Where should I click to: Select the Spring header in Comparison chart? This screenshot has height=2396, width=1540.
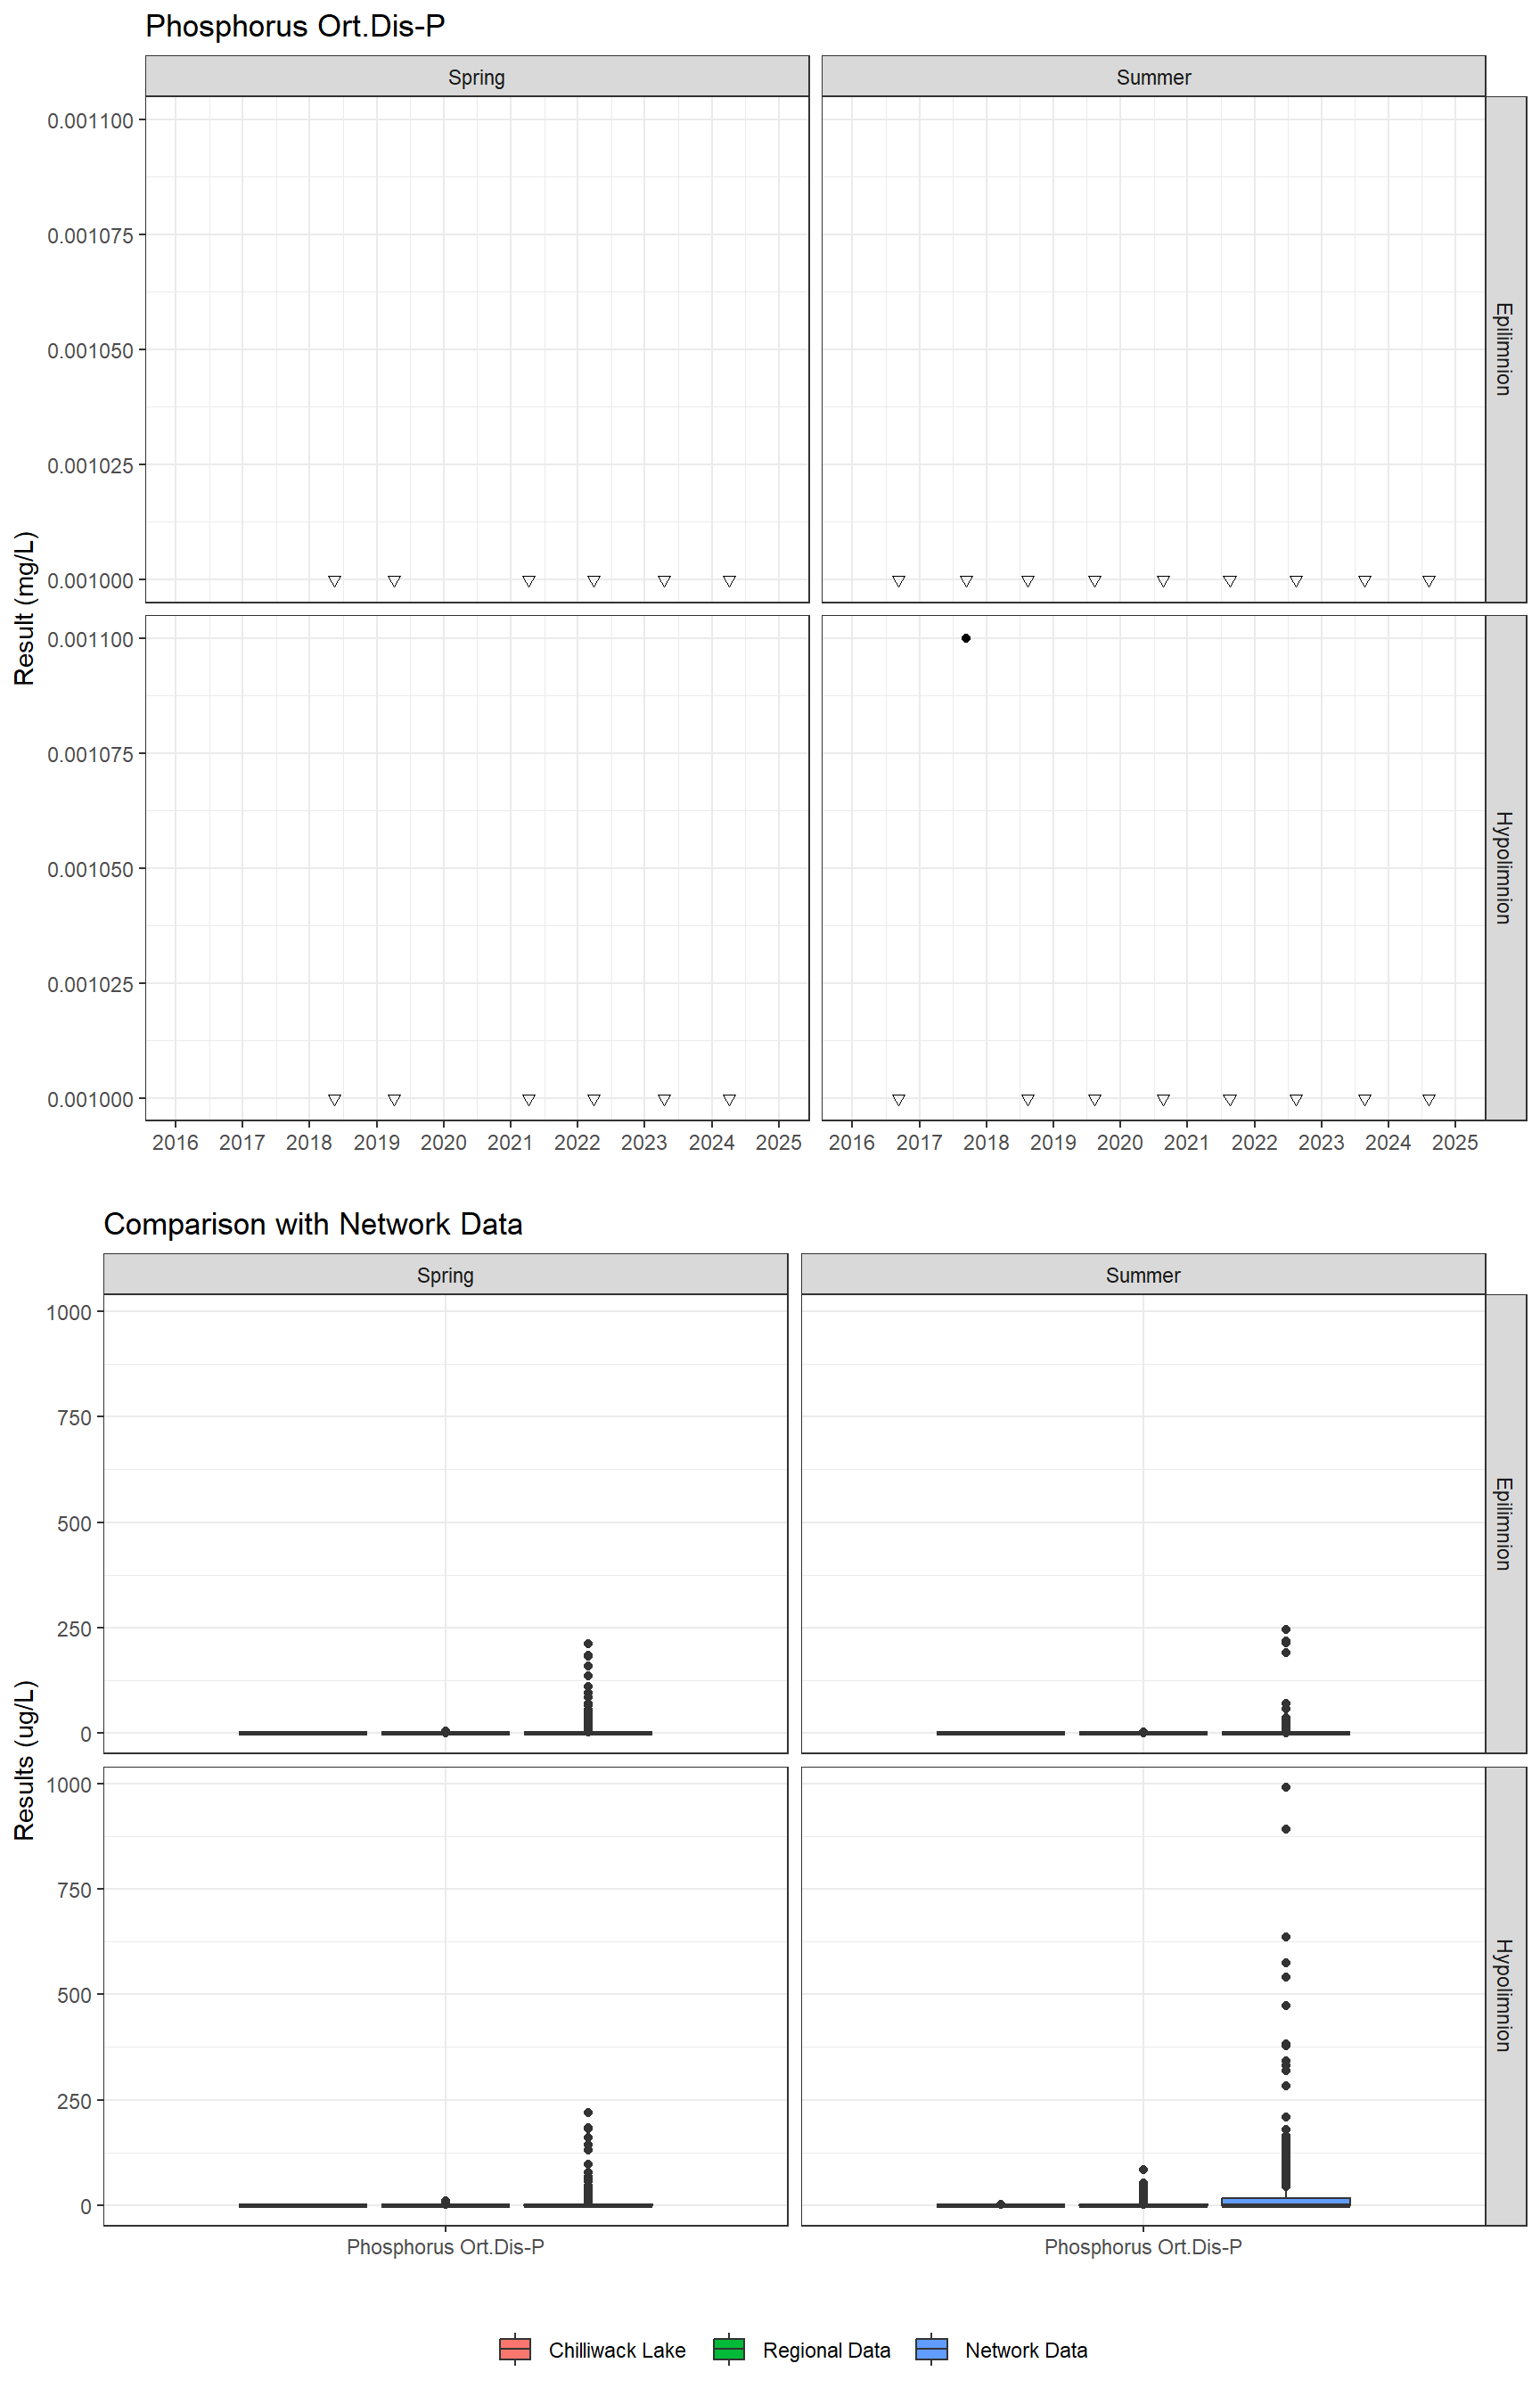pyautogui.click(x=445, y=1275)
